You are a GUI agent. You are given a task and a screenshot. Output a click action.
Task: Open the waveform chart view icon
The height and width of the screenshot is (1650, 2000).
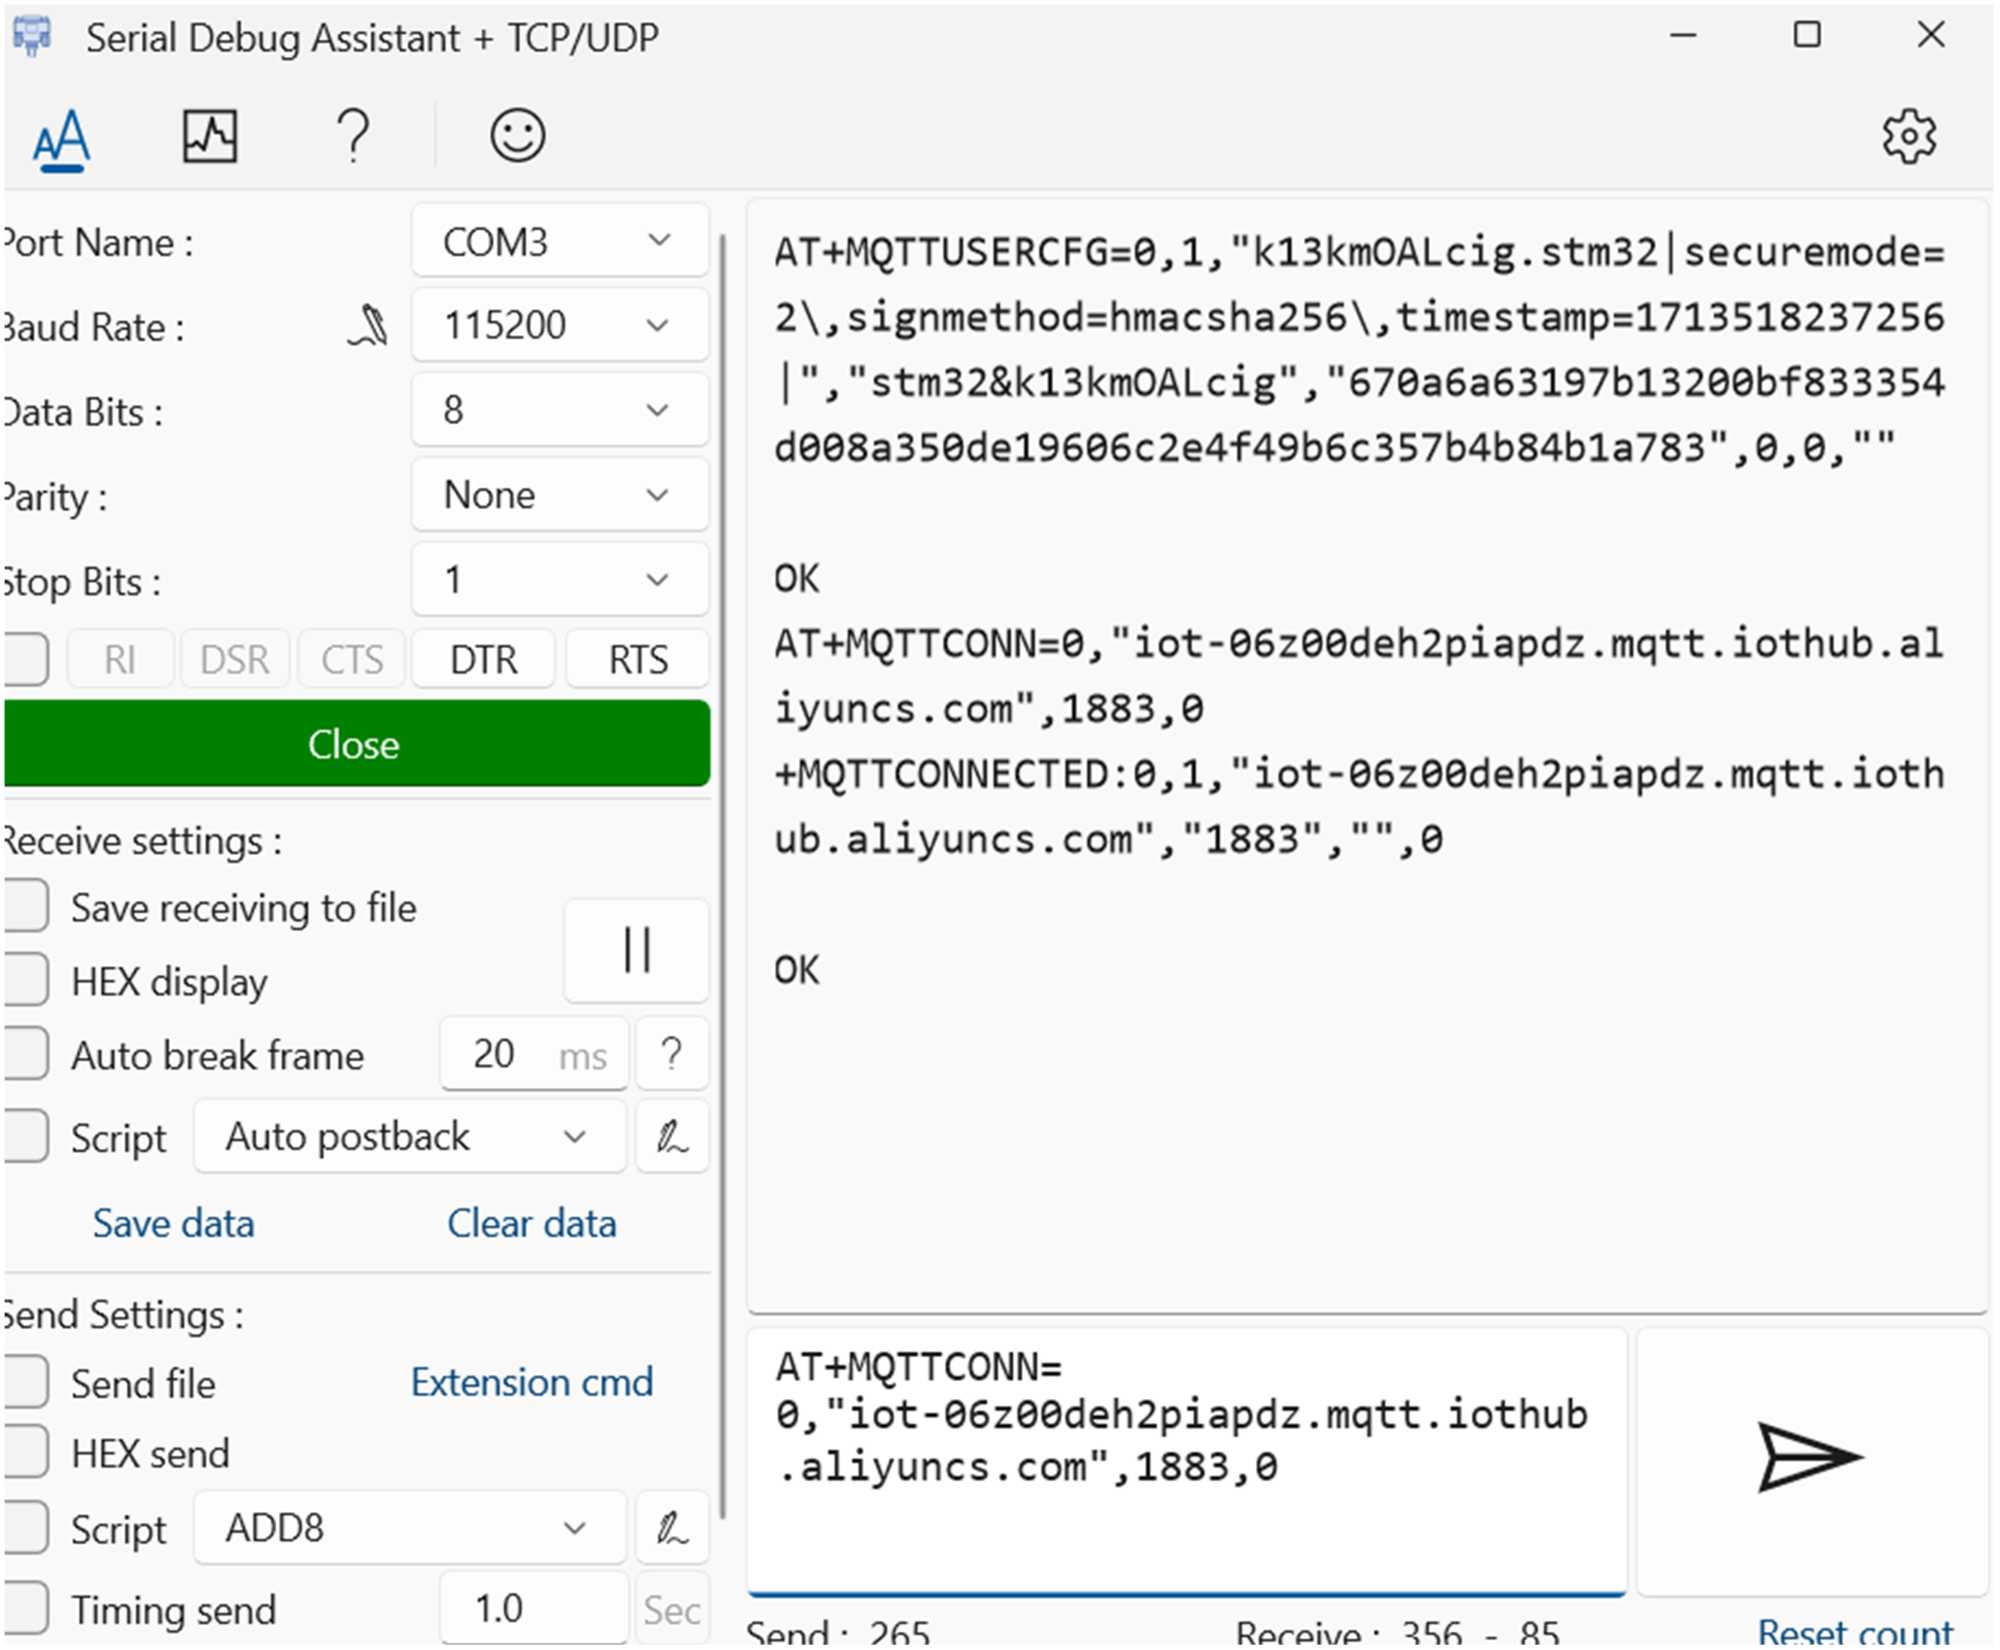click(210, 136)
